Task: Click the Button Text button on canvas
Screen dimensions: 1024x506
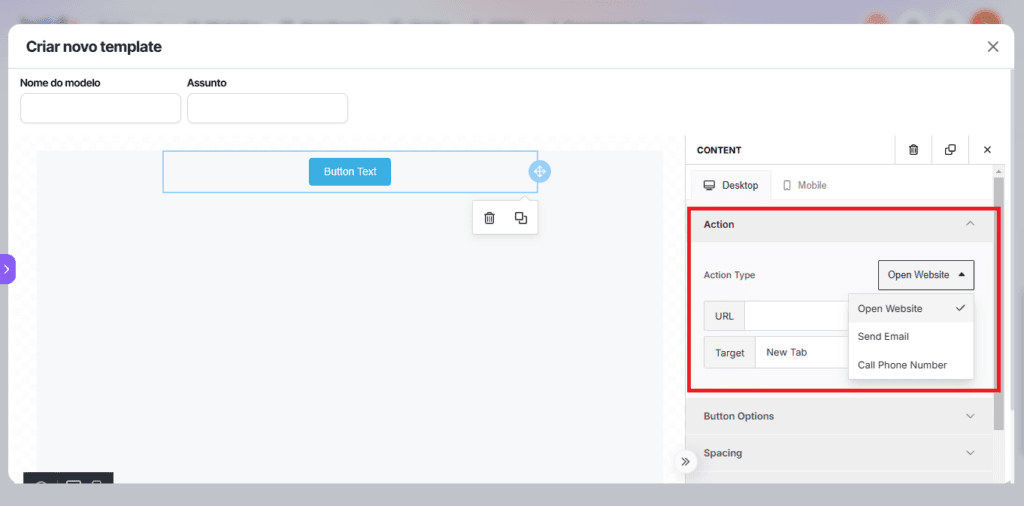Action: (x=349, y=172)
